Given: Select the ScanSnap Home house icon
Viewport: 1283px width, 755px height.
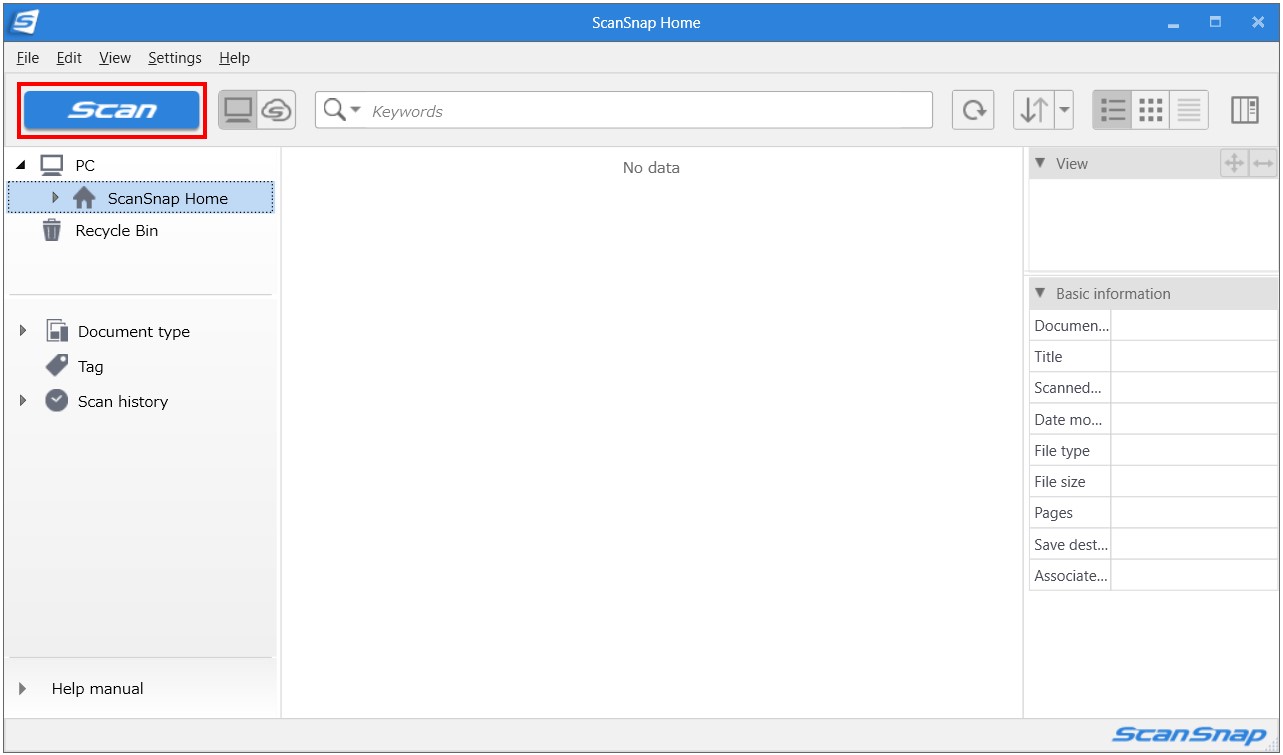Looking at the screenshot, I should coord(84,198).
